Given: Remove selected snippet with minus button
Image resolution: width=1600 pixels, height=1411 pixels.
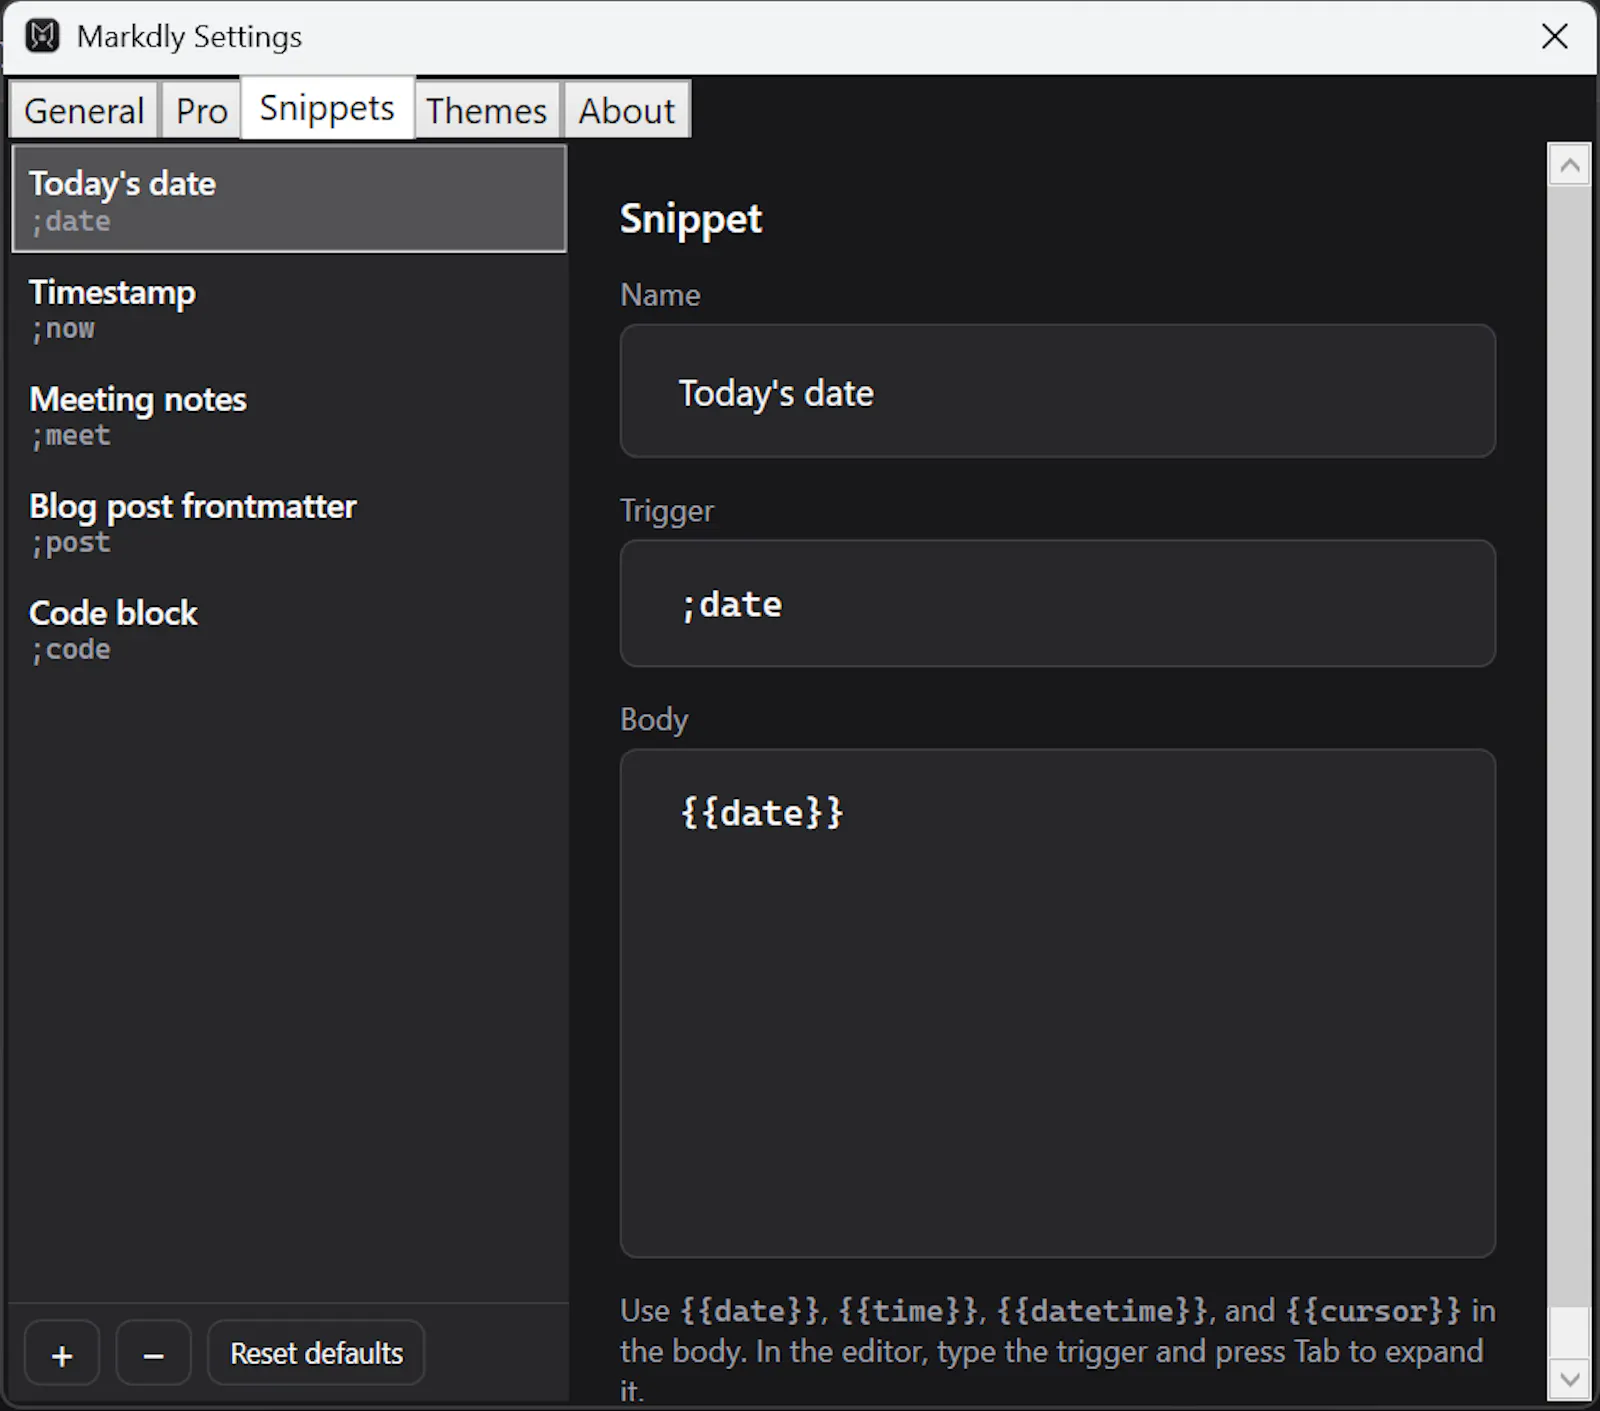Looking at the screenshot, I should tap(153, 1354).
